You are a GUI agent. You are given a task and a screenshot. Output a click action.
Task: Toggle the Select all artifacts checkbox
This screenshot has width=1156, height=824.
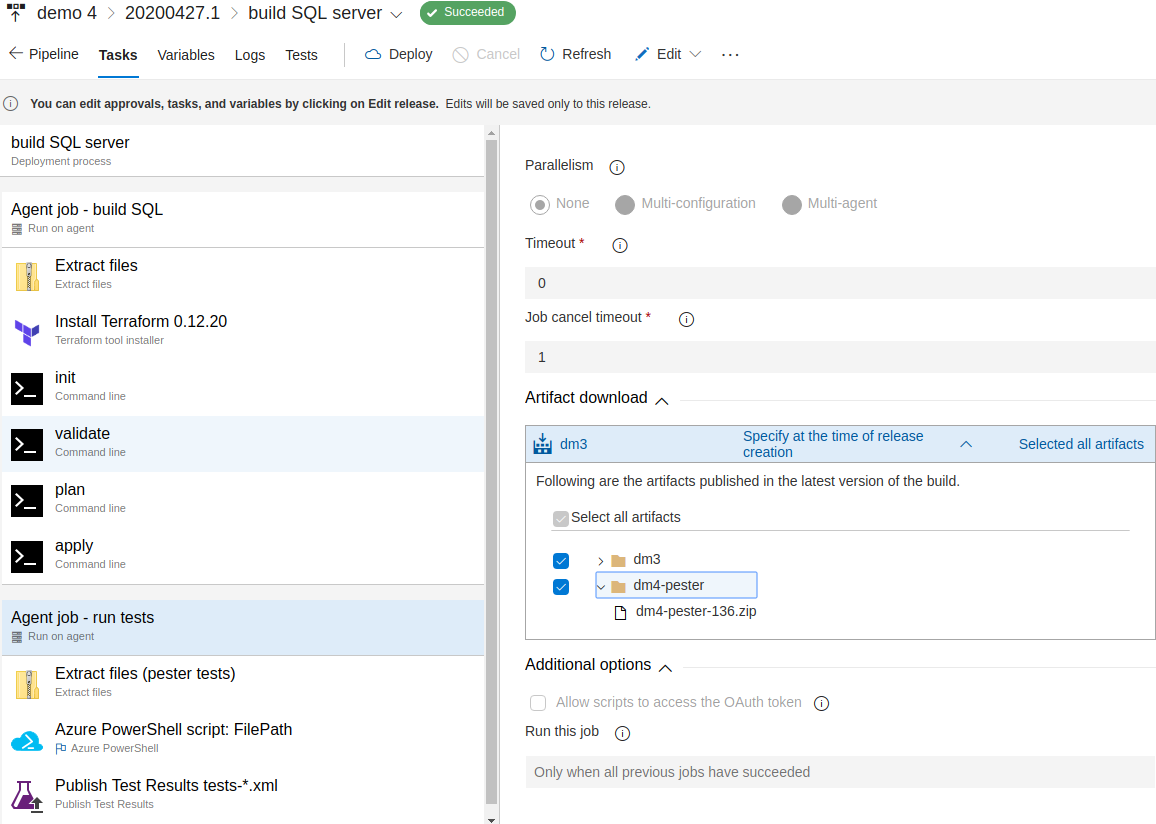(x=561, y=518)
